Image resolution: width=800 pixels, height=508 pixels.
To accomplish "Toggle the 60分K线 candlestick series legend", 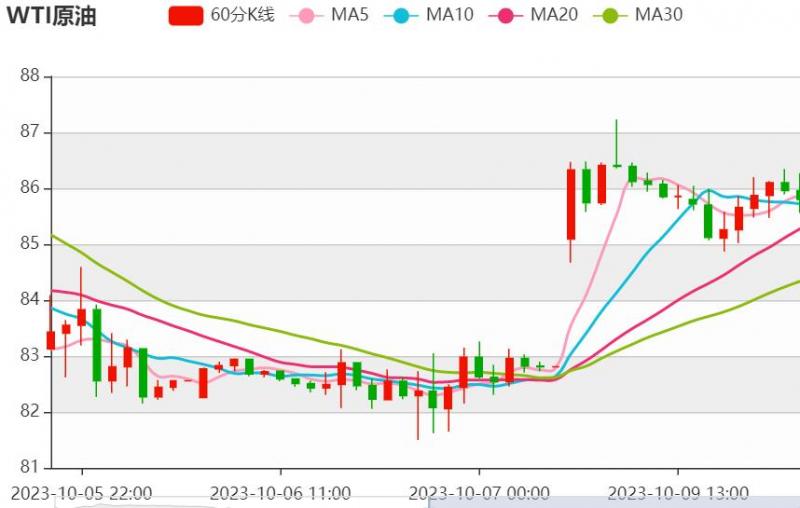I will [x=221, y=15].
